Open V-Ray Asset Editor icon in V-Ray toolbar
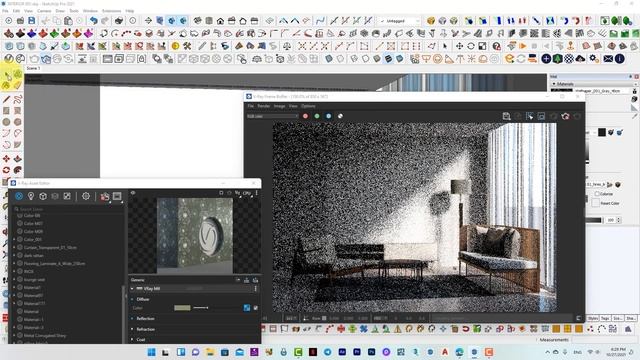Viewport: 640px width, 360px height. click(9, 59)
